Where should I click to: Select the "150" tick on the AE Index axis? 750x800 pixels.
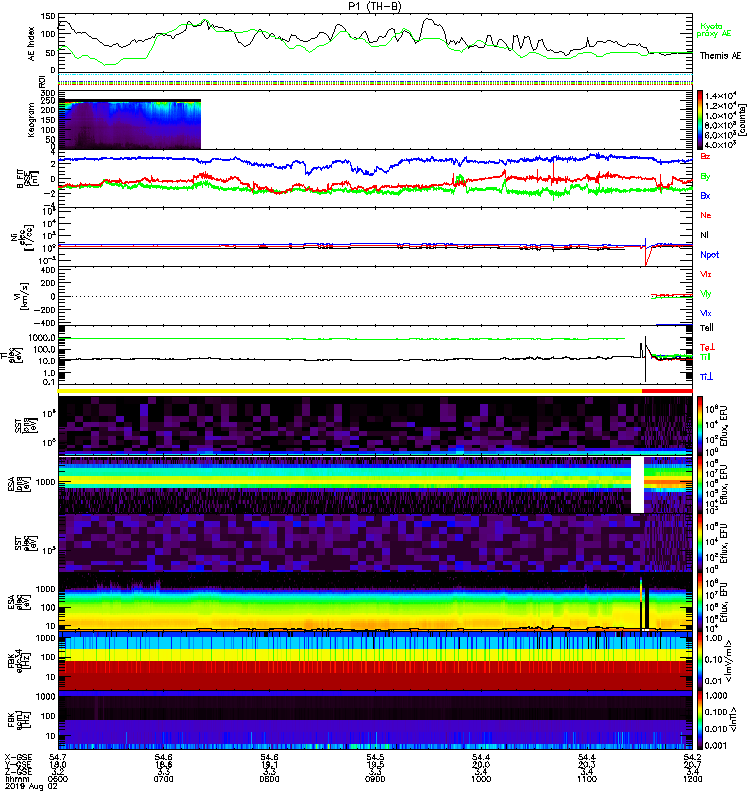click(48, 16)
